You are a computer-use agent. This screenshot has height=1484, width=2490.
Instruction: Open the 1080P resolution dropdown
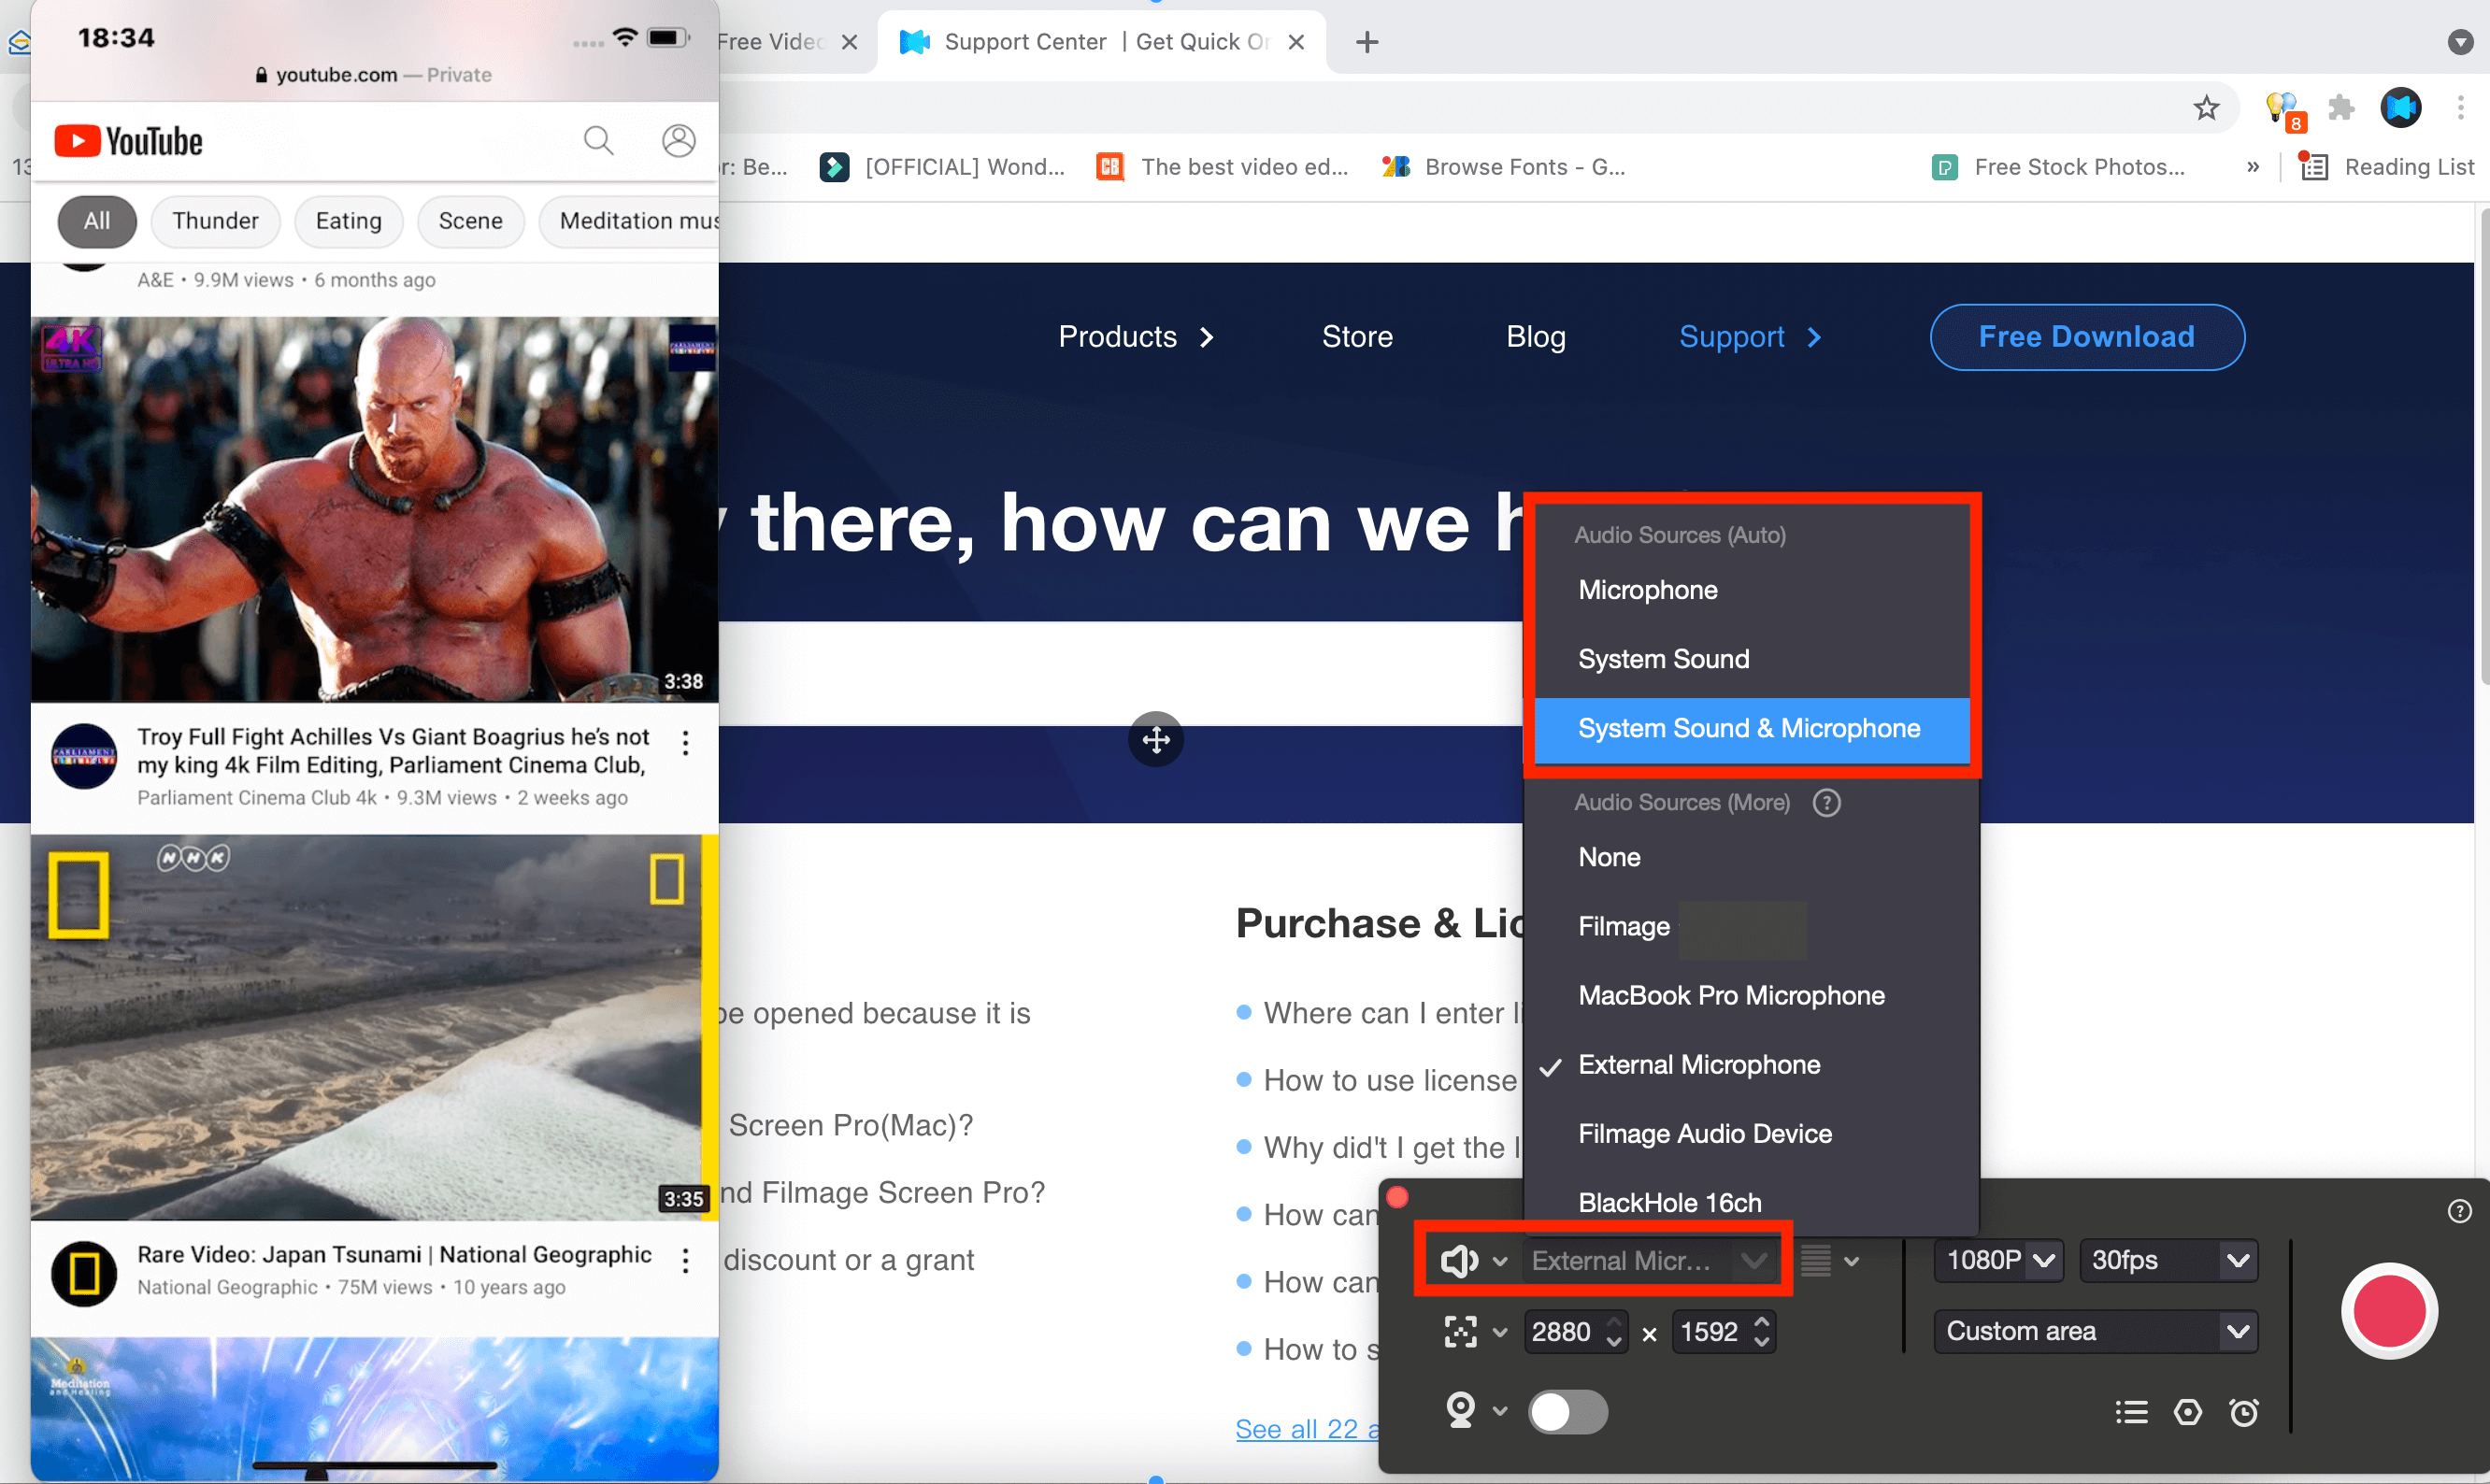(x=1998, y=1260)
